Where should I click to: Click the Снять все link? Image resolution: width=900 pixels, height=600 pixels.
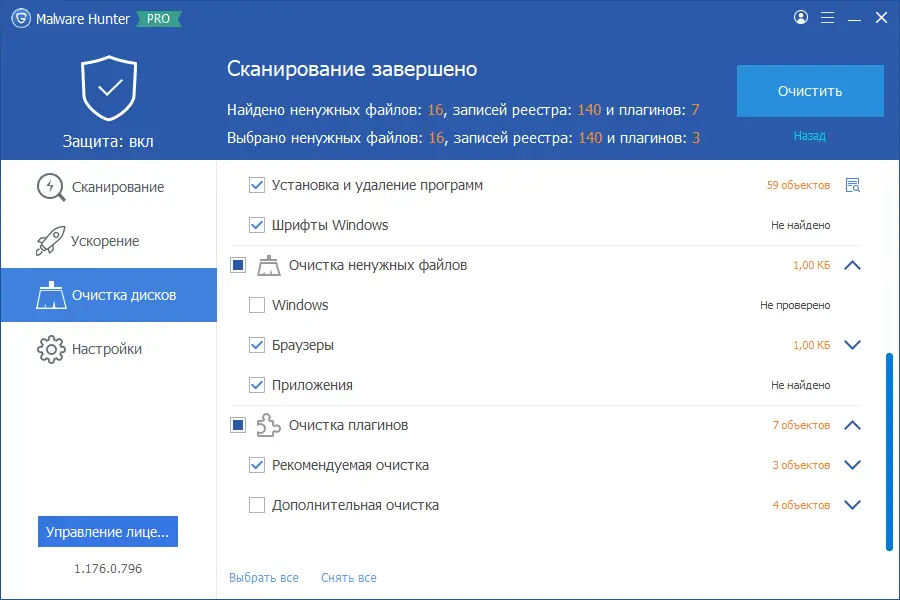point(348,577)
